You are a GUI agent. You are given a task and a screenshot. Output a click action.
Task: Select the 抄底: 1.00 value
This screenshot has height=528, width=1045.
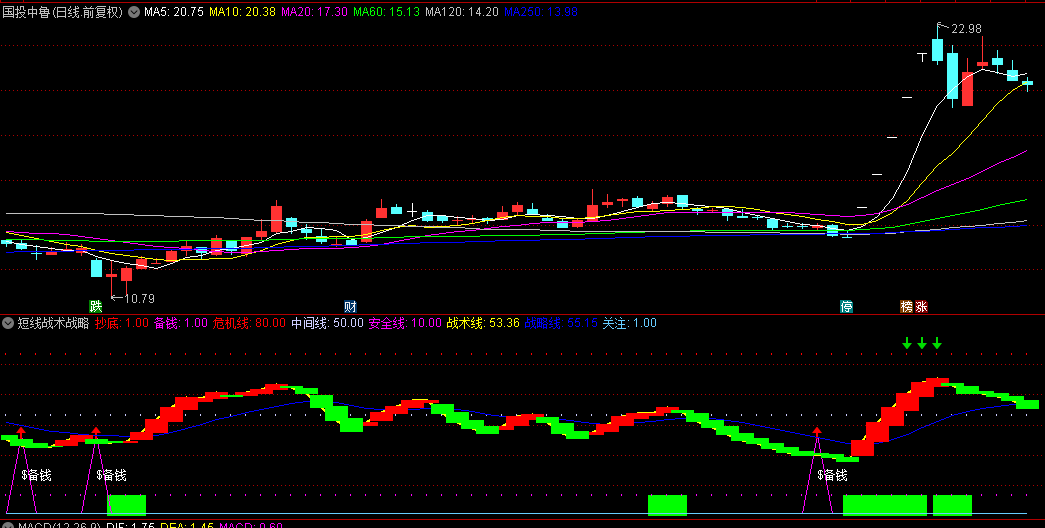click(x=121, y=323)
